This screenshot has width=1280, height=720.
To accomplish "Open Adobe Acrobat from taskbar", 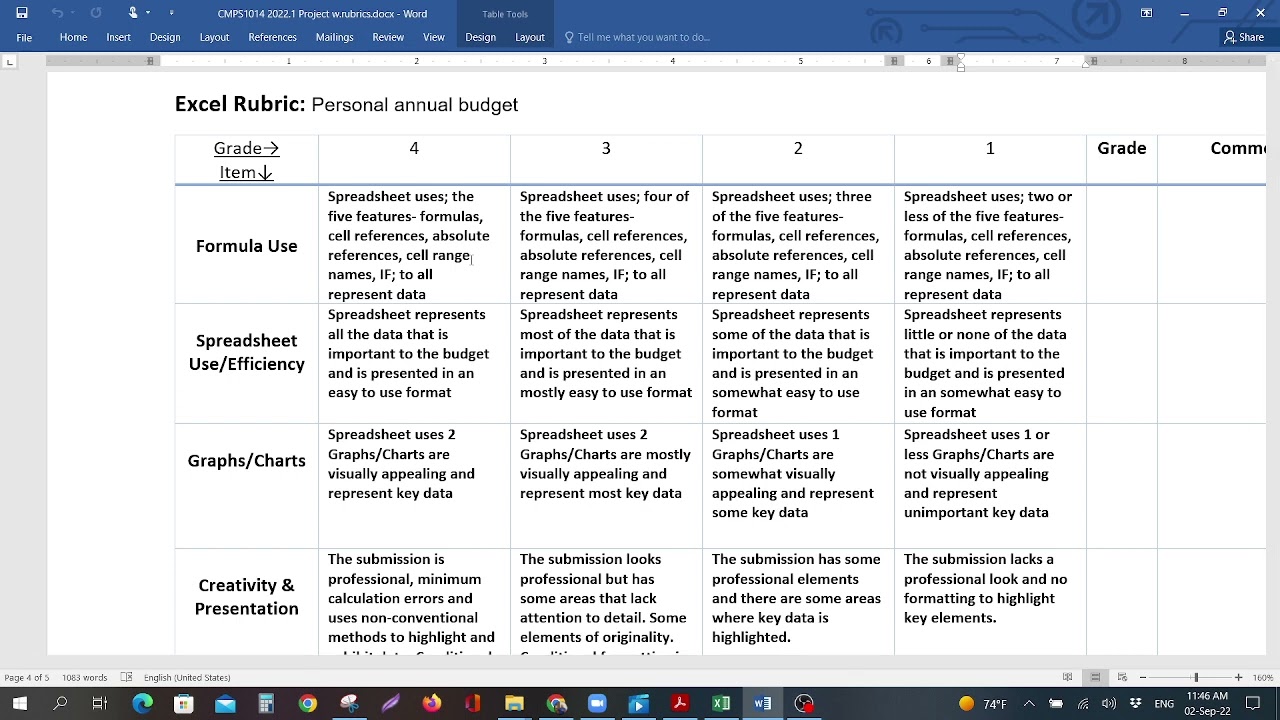I will click(x=679, y=703).
